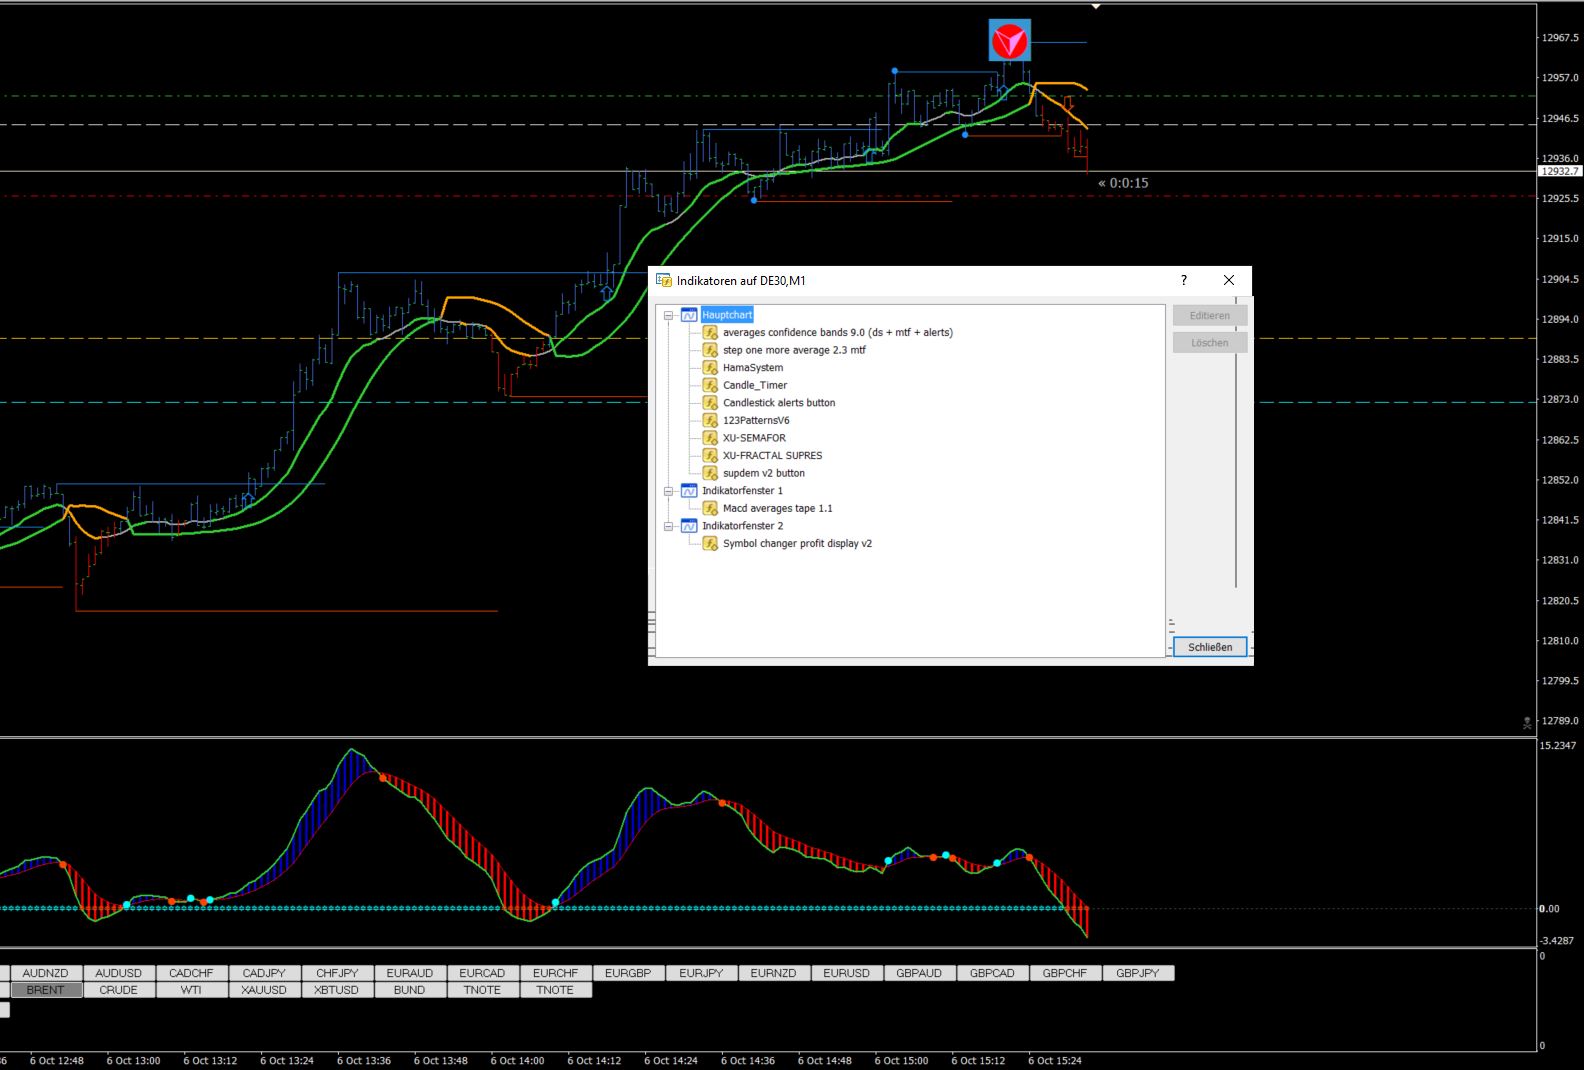The width and height of the screenshot is (1584, 1070).
Task: Toggle the BRENT symbol button
Action: click(46, 990)
